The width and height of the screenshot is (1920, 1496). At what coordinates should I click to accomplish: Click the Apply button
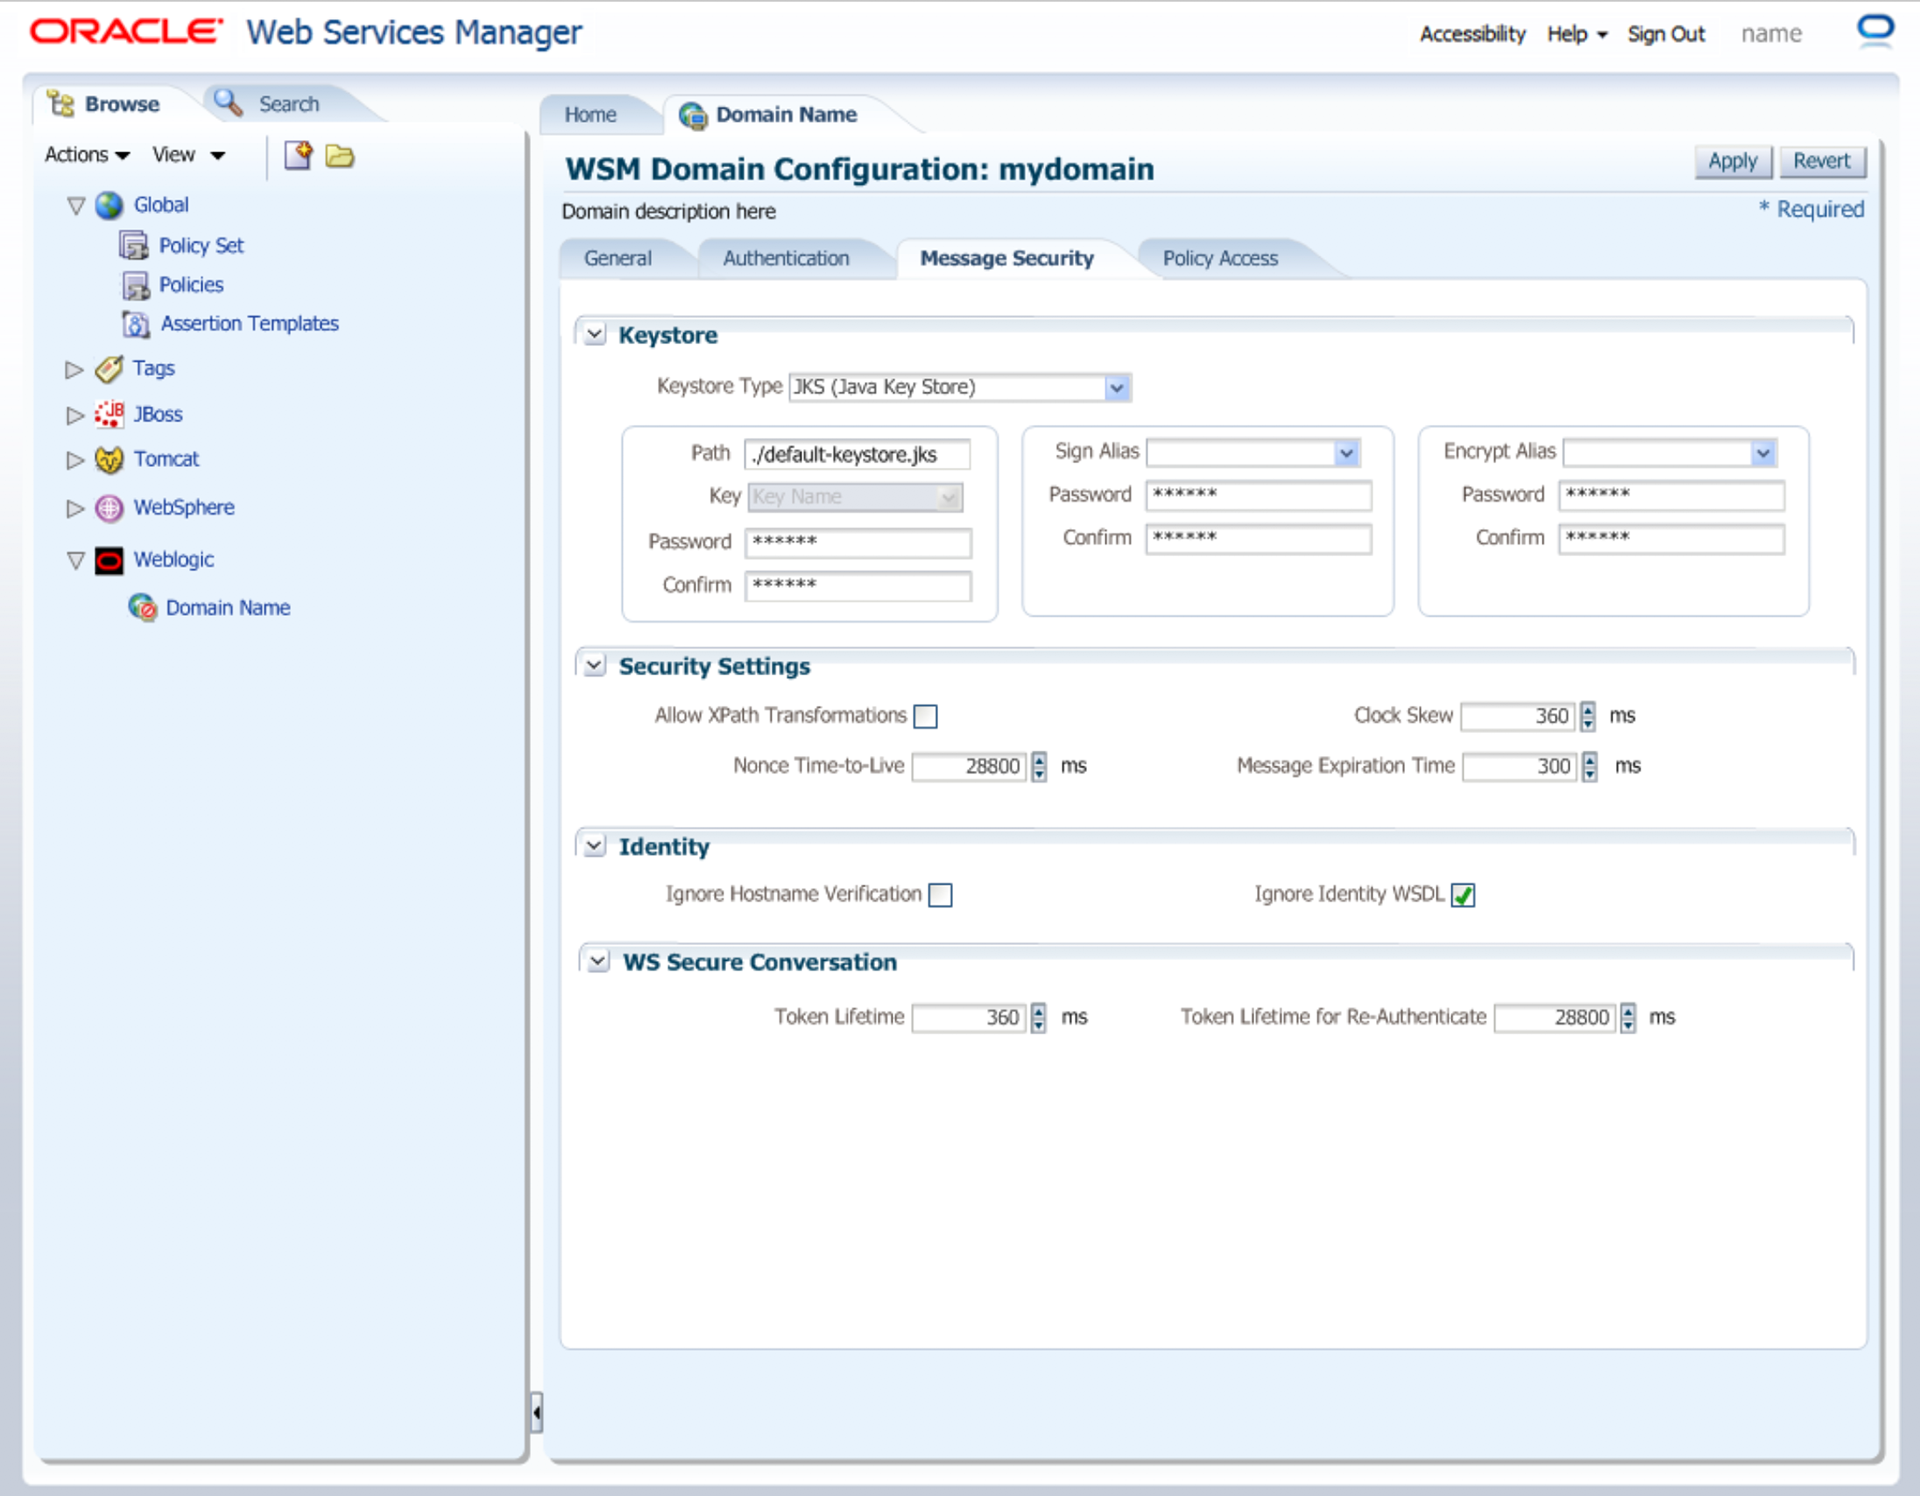[1733, 162]
